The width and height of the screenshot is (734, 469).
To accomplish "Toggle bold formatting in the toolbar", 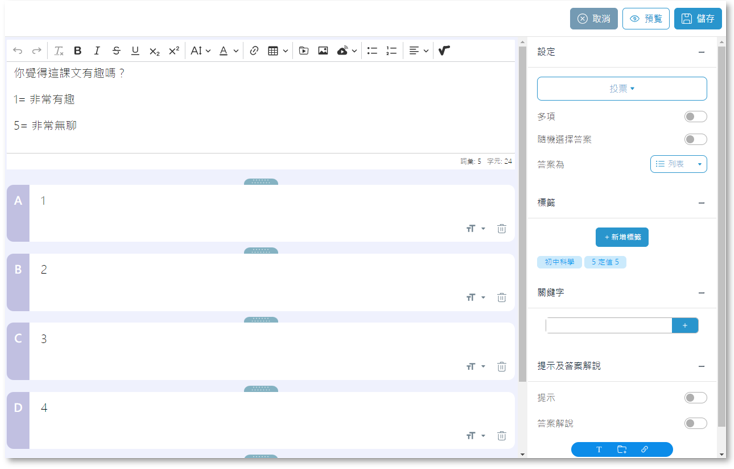I will pos(78,51).
